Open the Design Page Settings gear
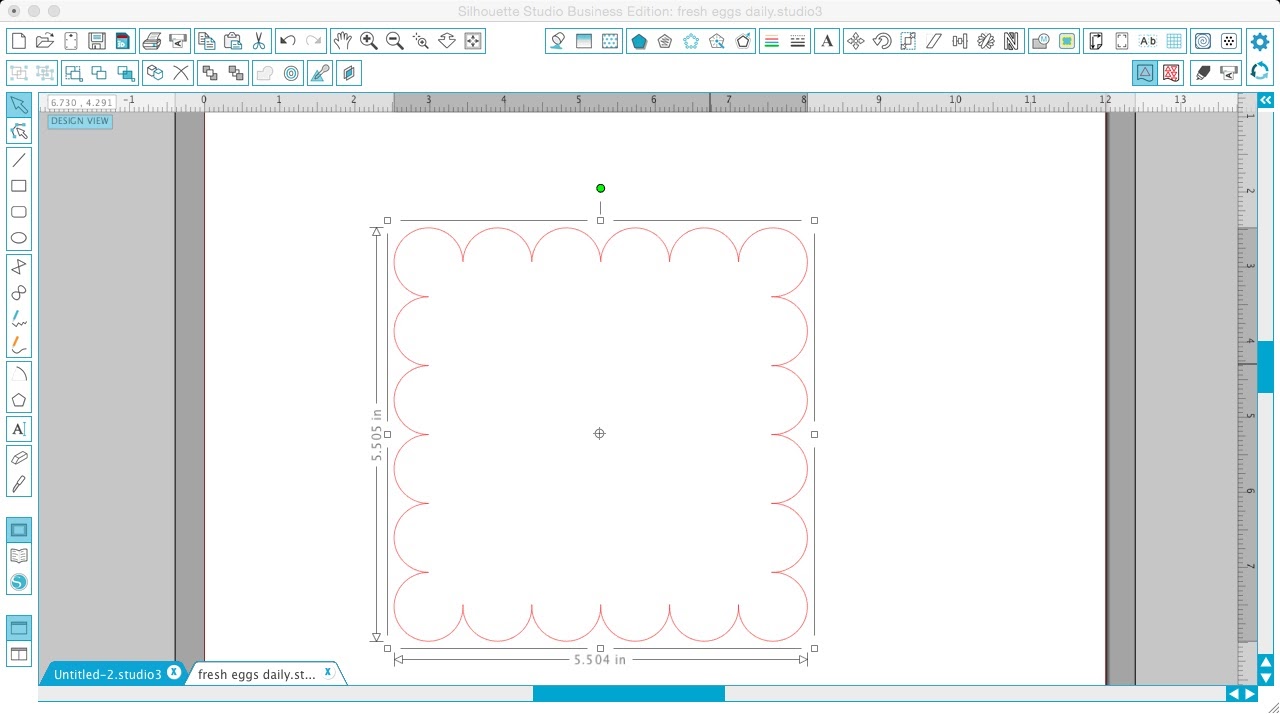The height and width of the screenshot is (714, 1280). click(1259, 41)
